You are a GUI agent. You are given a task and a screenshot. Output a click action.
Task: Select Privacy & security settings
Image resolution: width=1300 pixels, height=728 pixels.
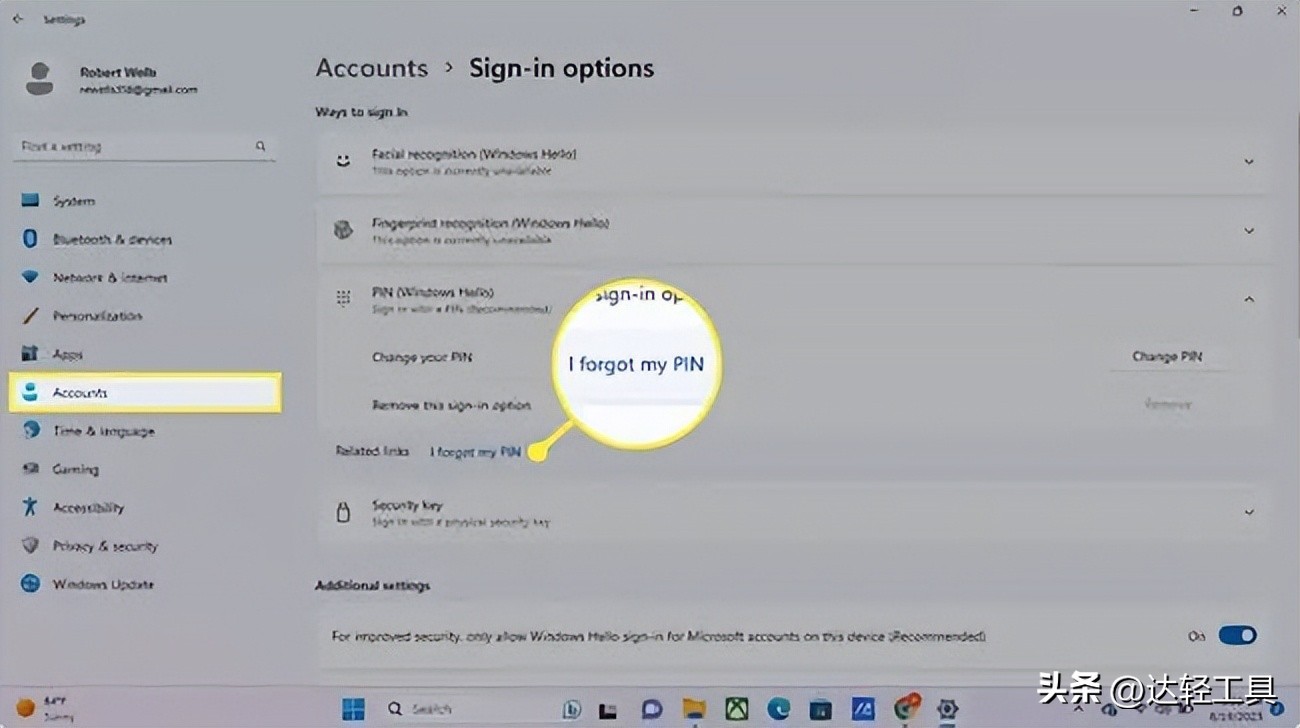pyautogui.click(x=106, y=546)
